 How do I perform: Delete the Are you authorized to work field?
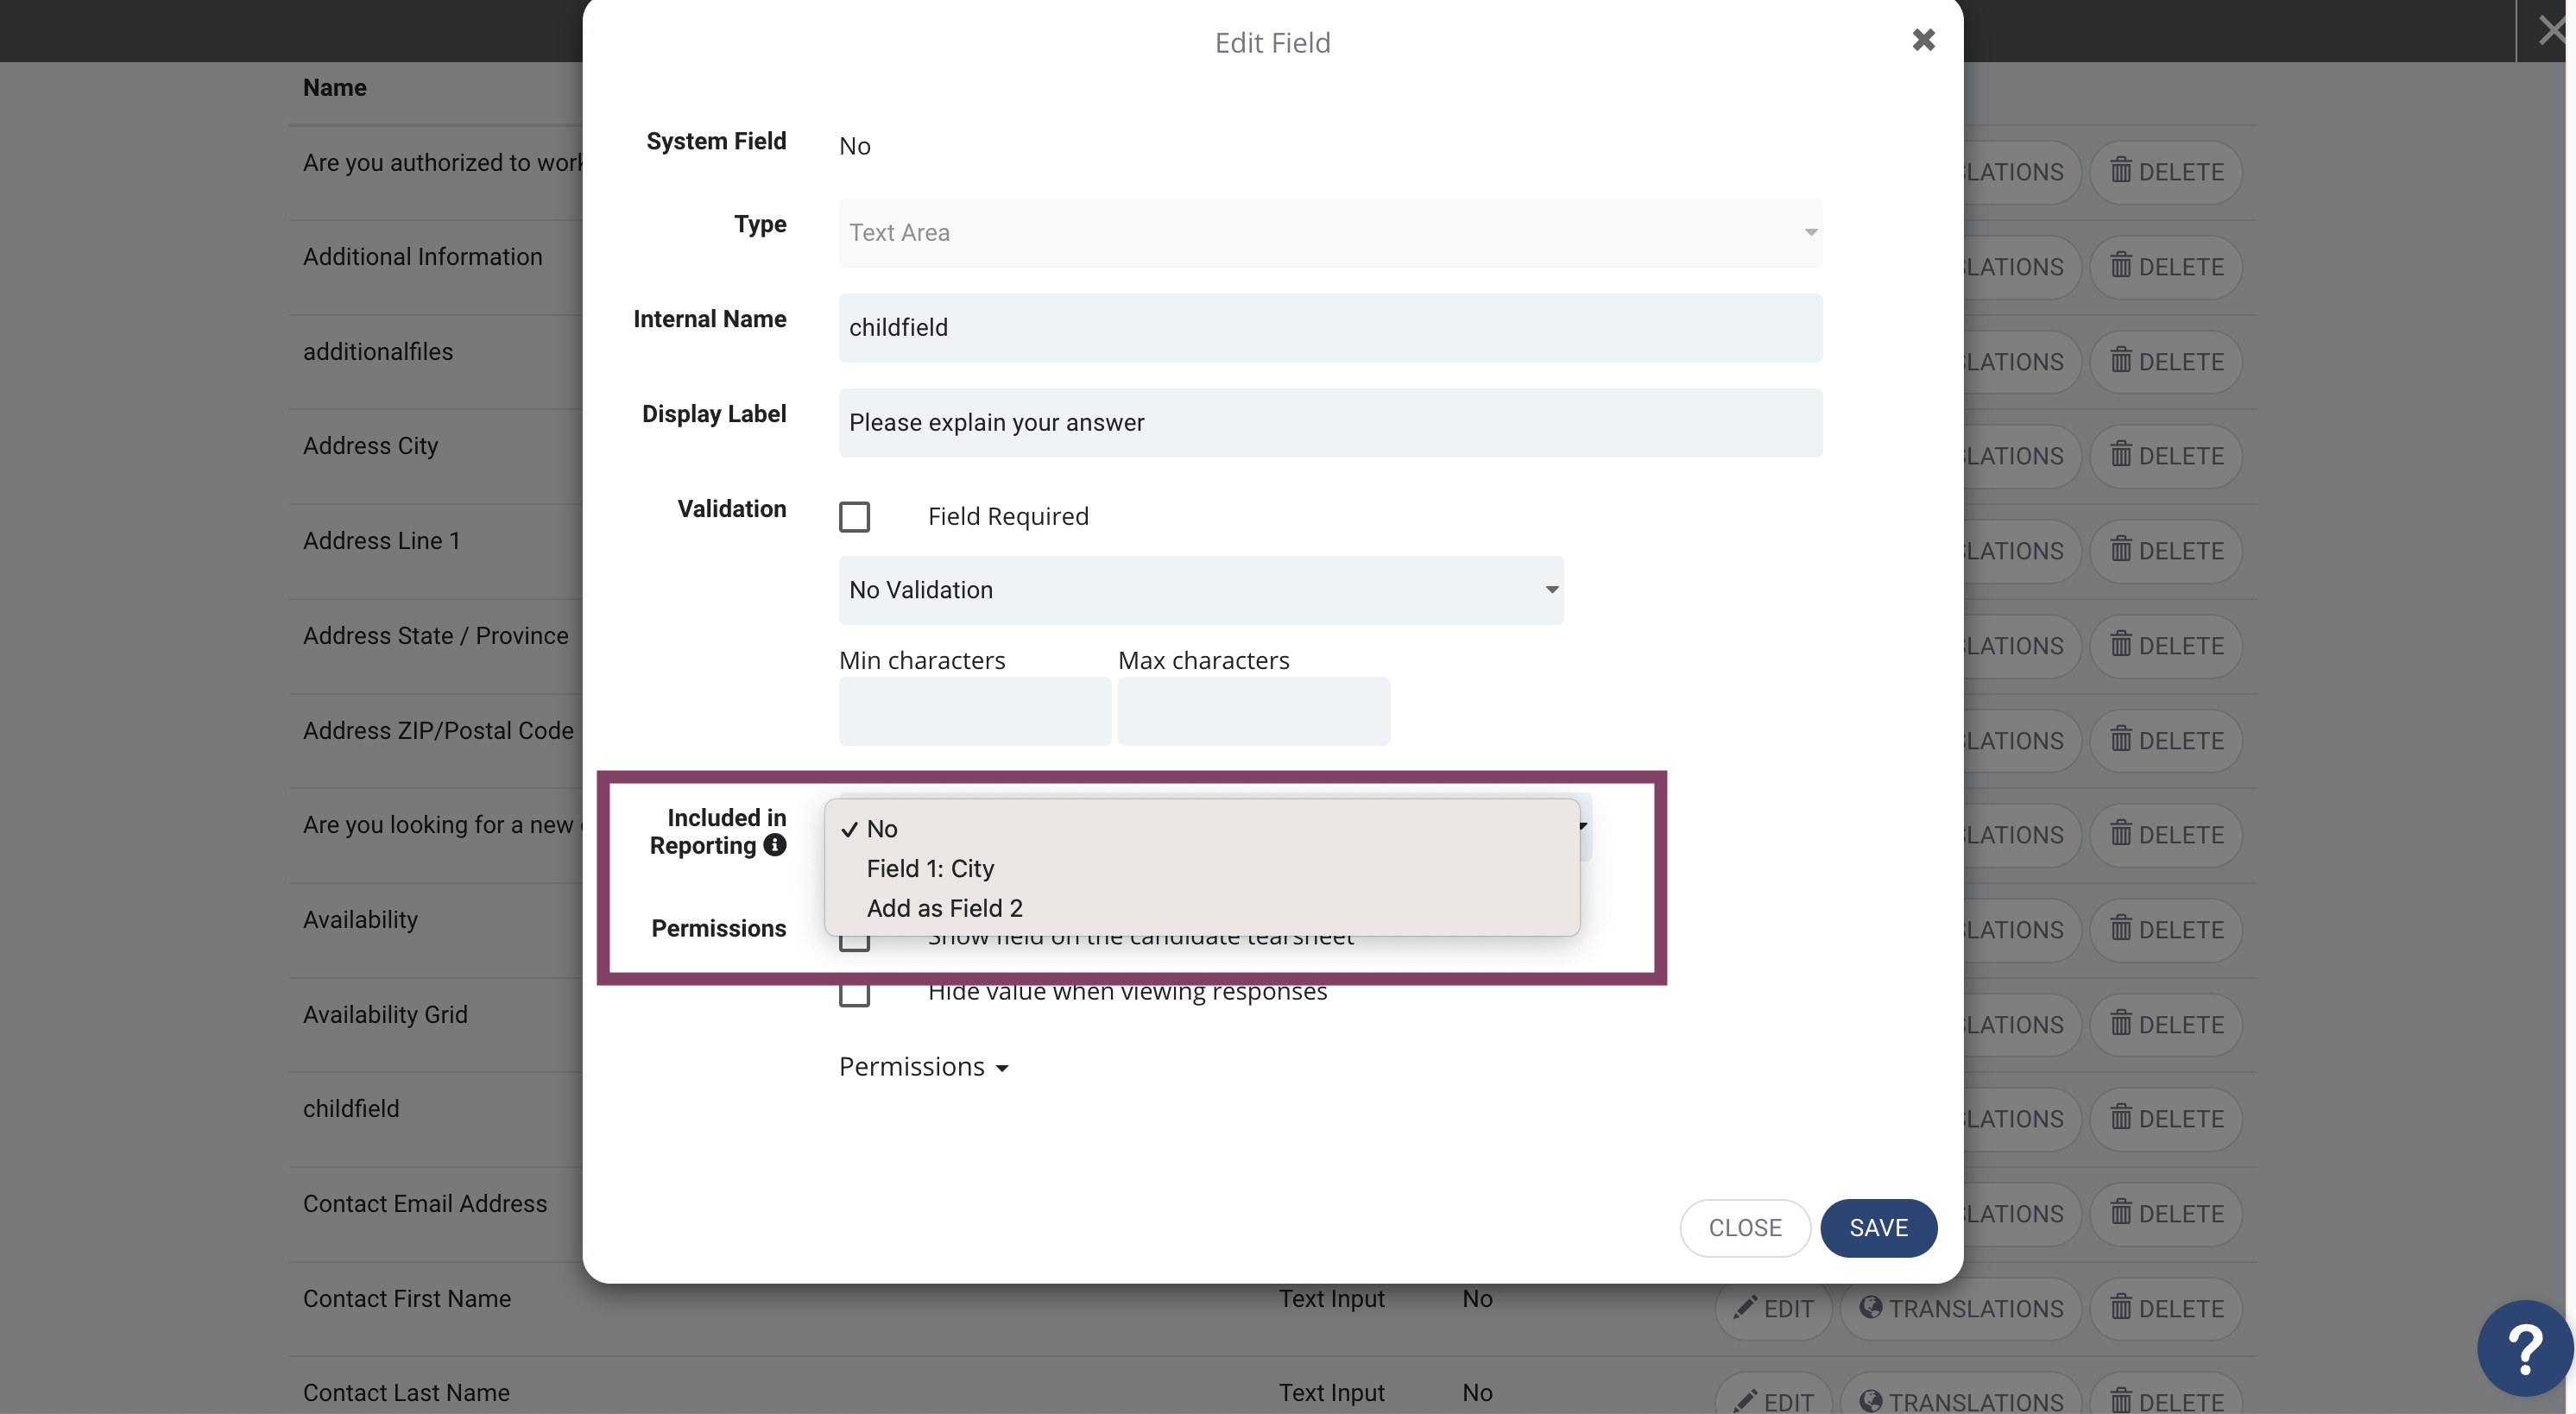(x=2166, y=172)
